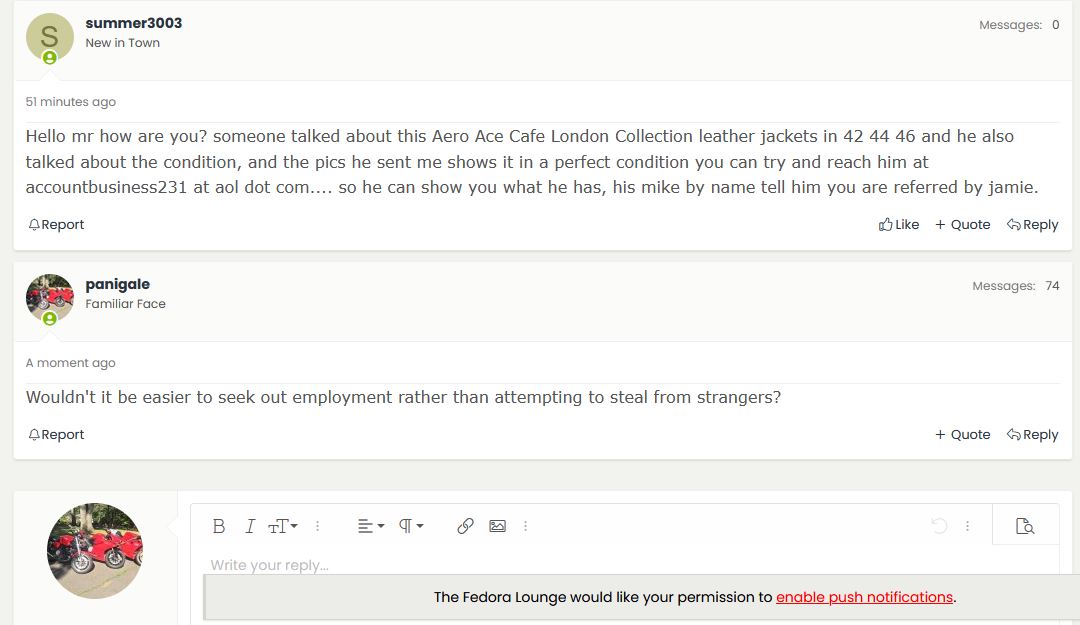The width and height of the screenshot is (1080, 625).
Task: Click the undo arrow icon in editor
Action: [x=939, y=526]
